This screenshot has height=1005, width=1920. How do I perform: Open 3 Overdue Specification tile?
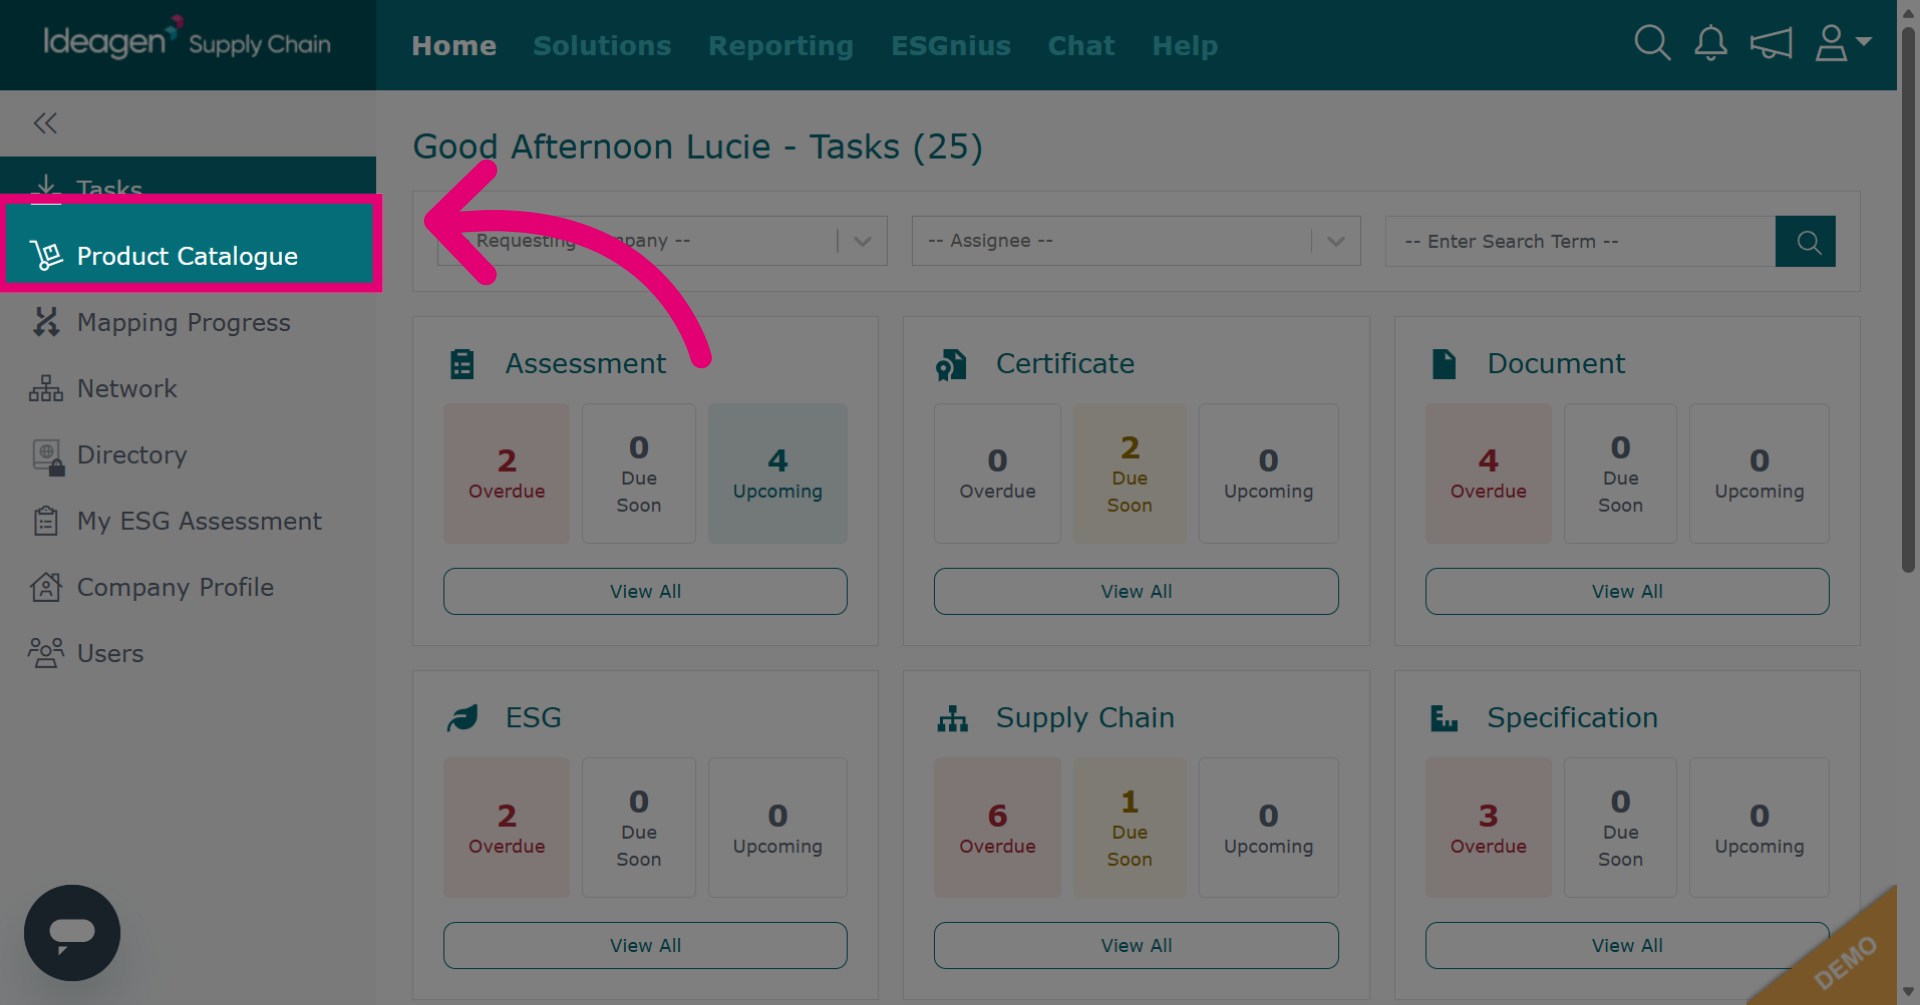coord(1488,827)
